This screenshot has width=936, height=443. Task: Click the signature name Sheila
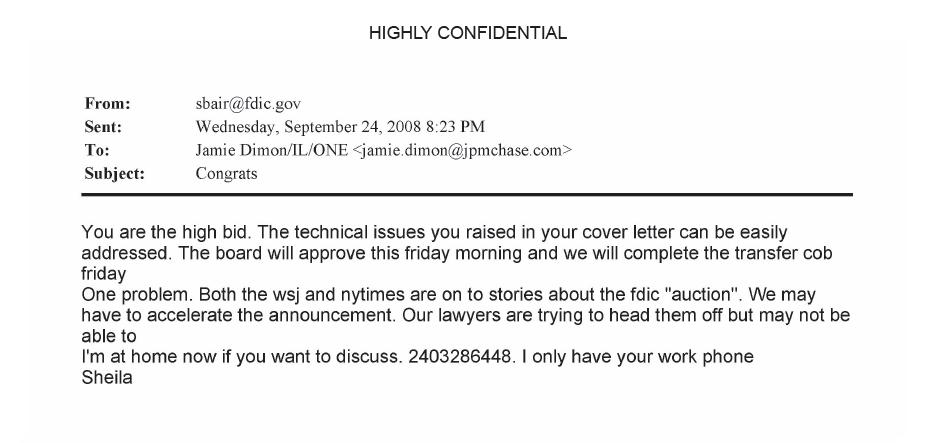point(105,378)
